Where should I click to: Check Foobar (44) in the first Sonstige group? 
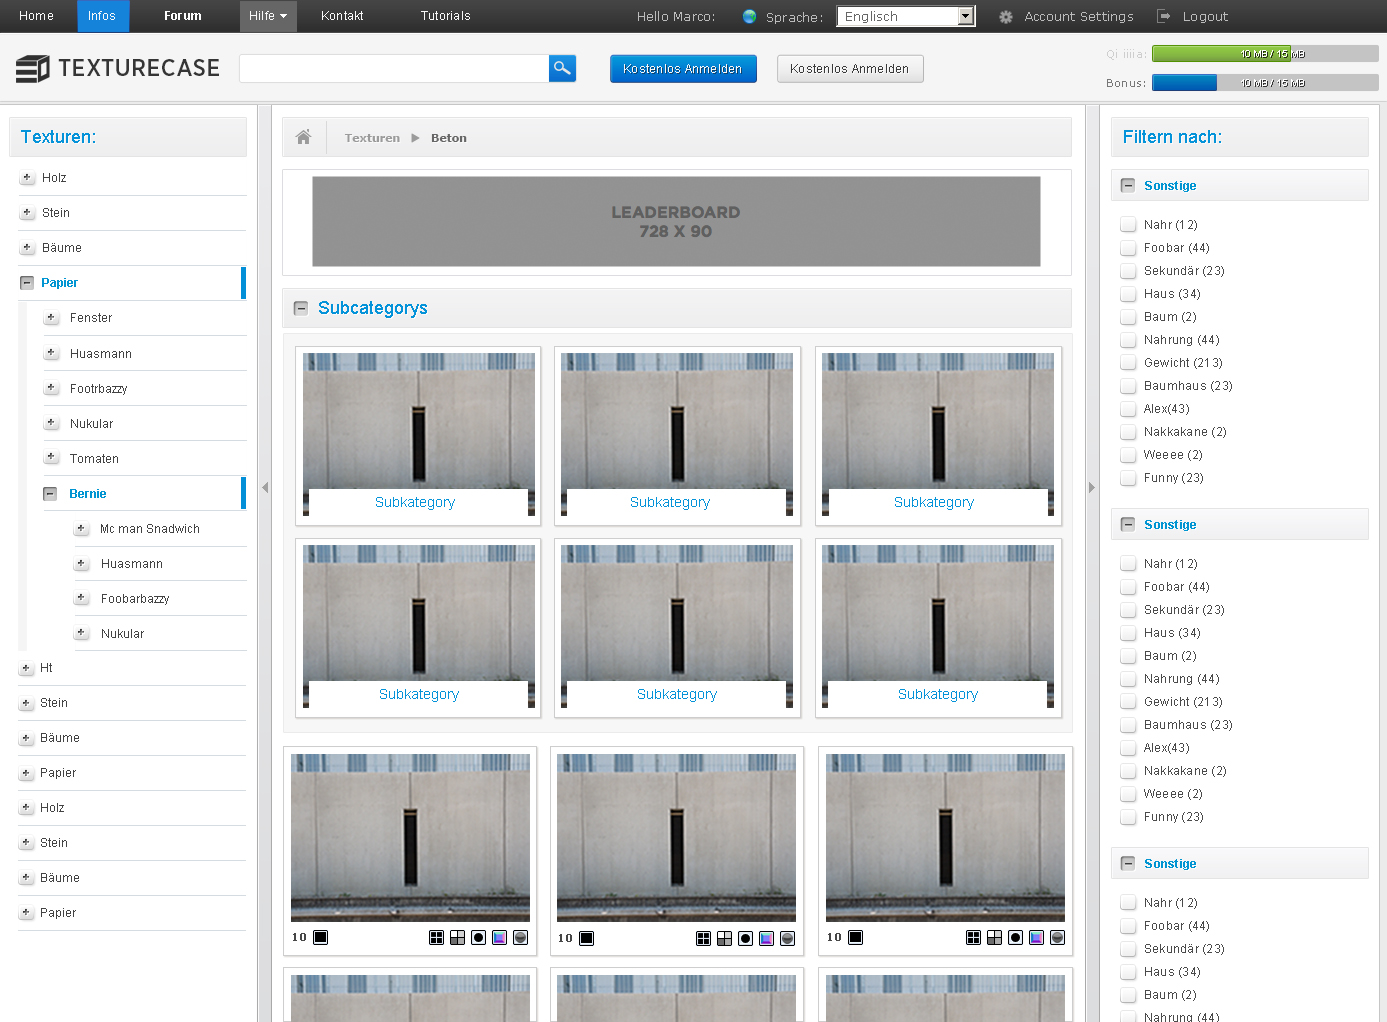1128,248
